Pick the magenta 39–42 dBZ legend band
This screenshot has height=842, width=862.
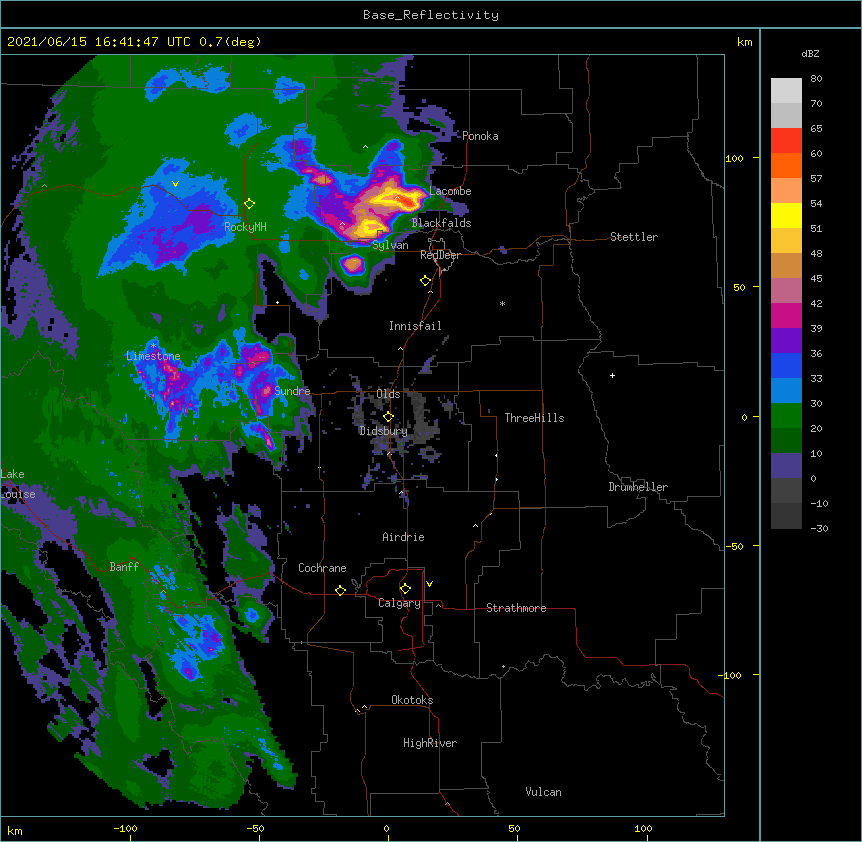click(x=786, y=315)
